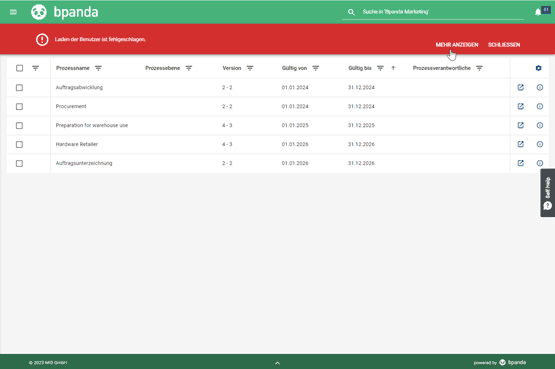Viewport: 555px width, 369px height.
Task: Click SCHLIESSEN to dismiss the error
Action: (504, 45)
